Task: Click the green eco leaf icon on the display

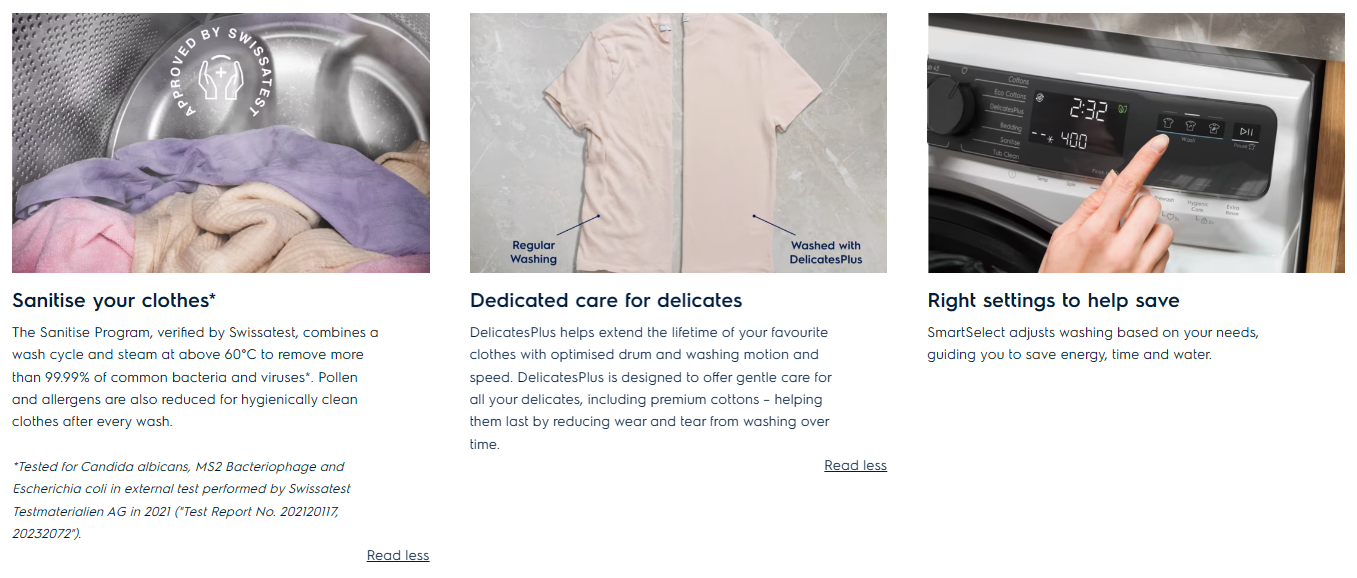Action: (1123, 108)
